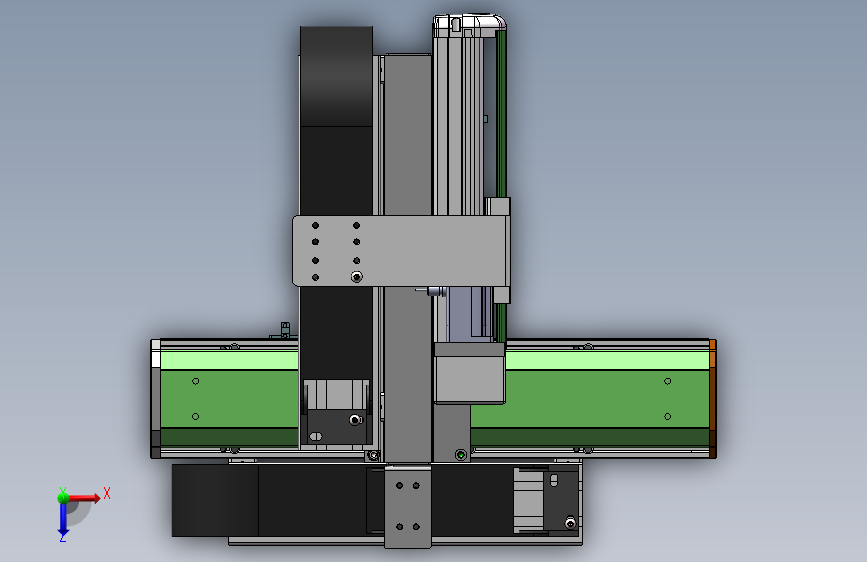Click the screw on vertical axis coupling block
Screen dimensions: 867x562
pyautogui.click(x=355, y=420)
